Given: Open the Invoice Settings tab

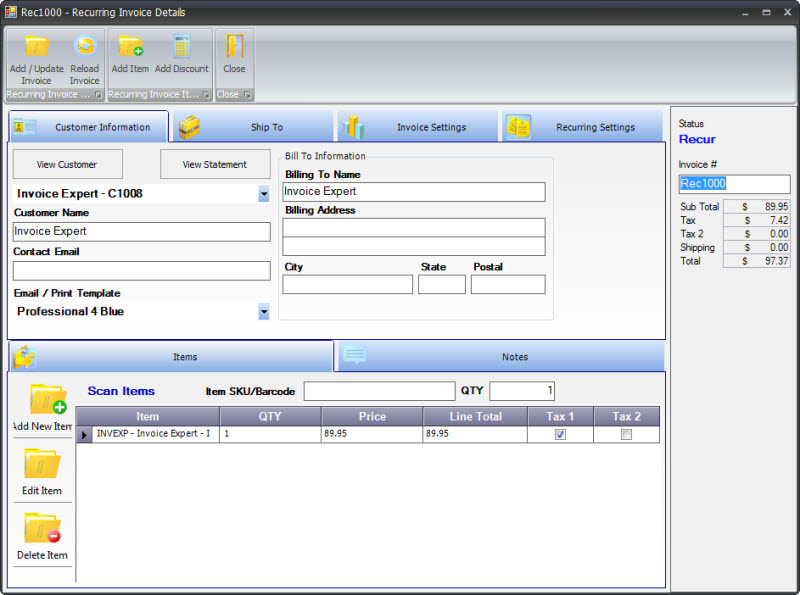Looking at the screenshot, I should coord(417,127).
